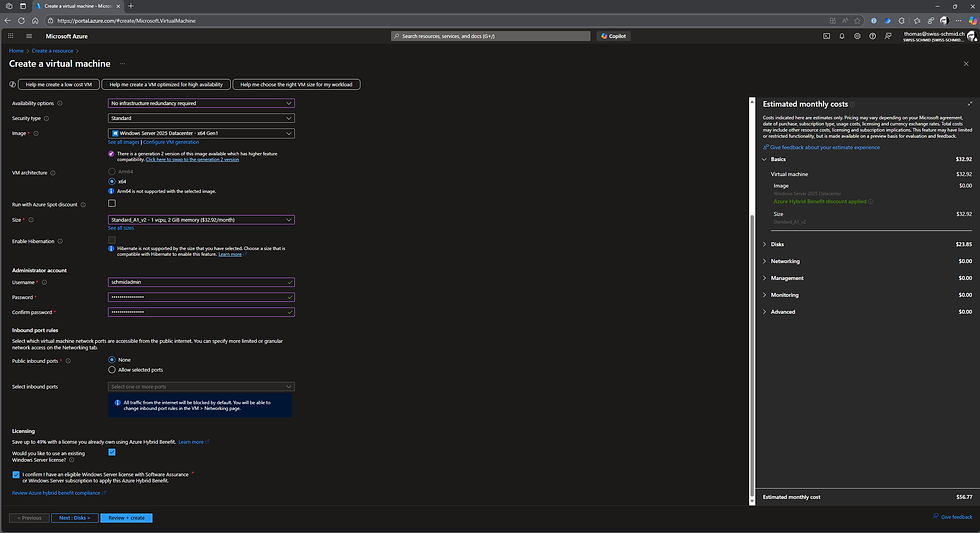Open the Availability options dropdown
This screenshot has height=533, width=980.
tap(201, 103)
